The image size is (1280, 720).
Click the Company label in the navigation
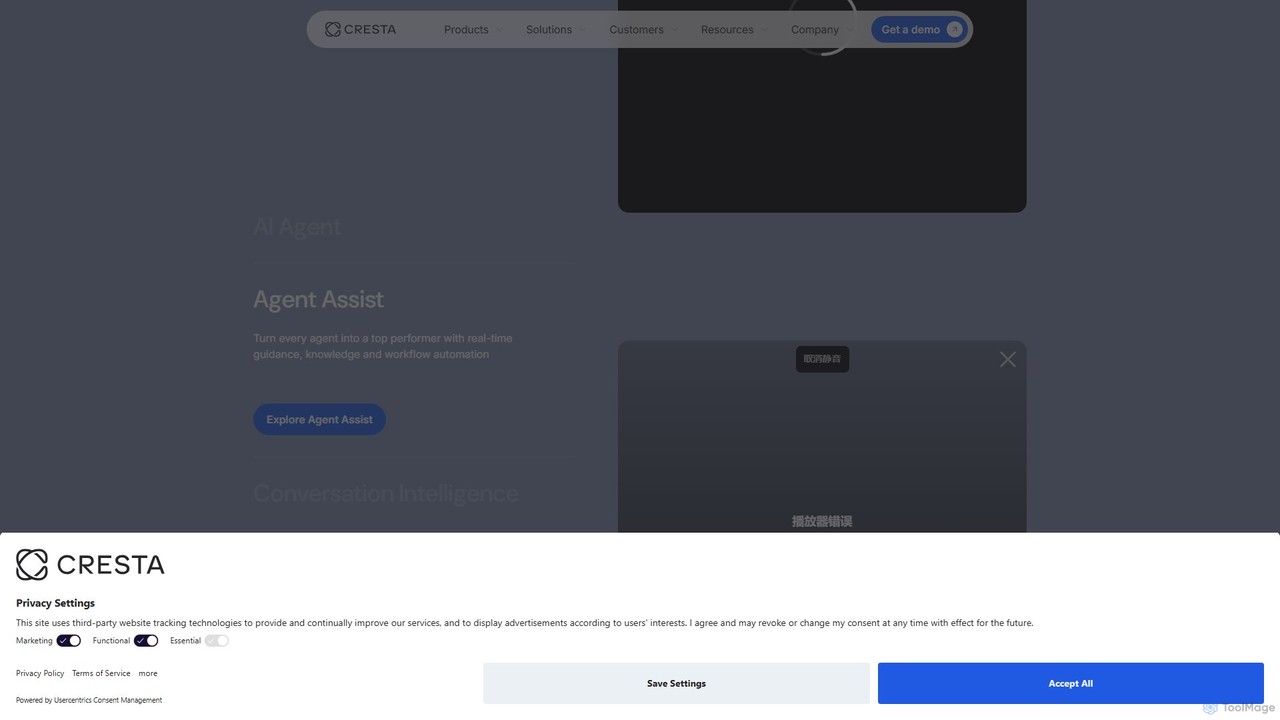click(815, 30)
